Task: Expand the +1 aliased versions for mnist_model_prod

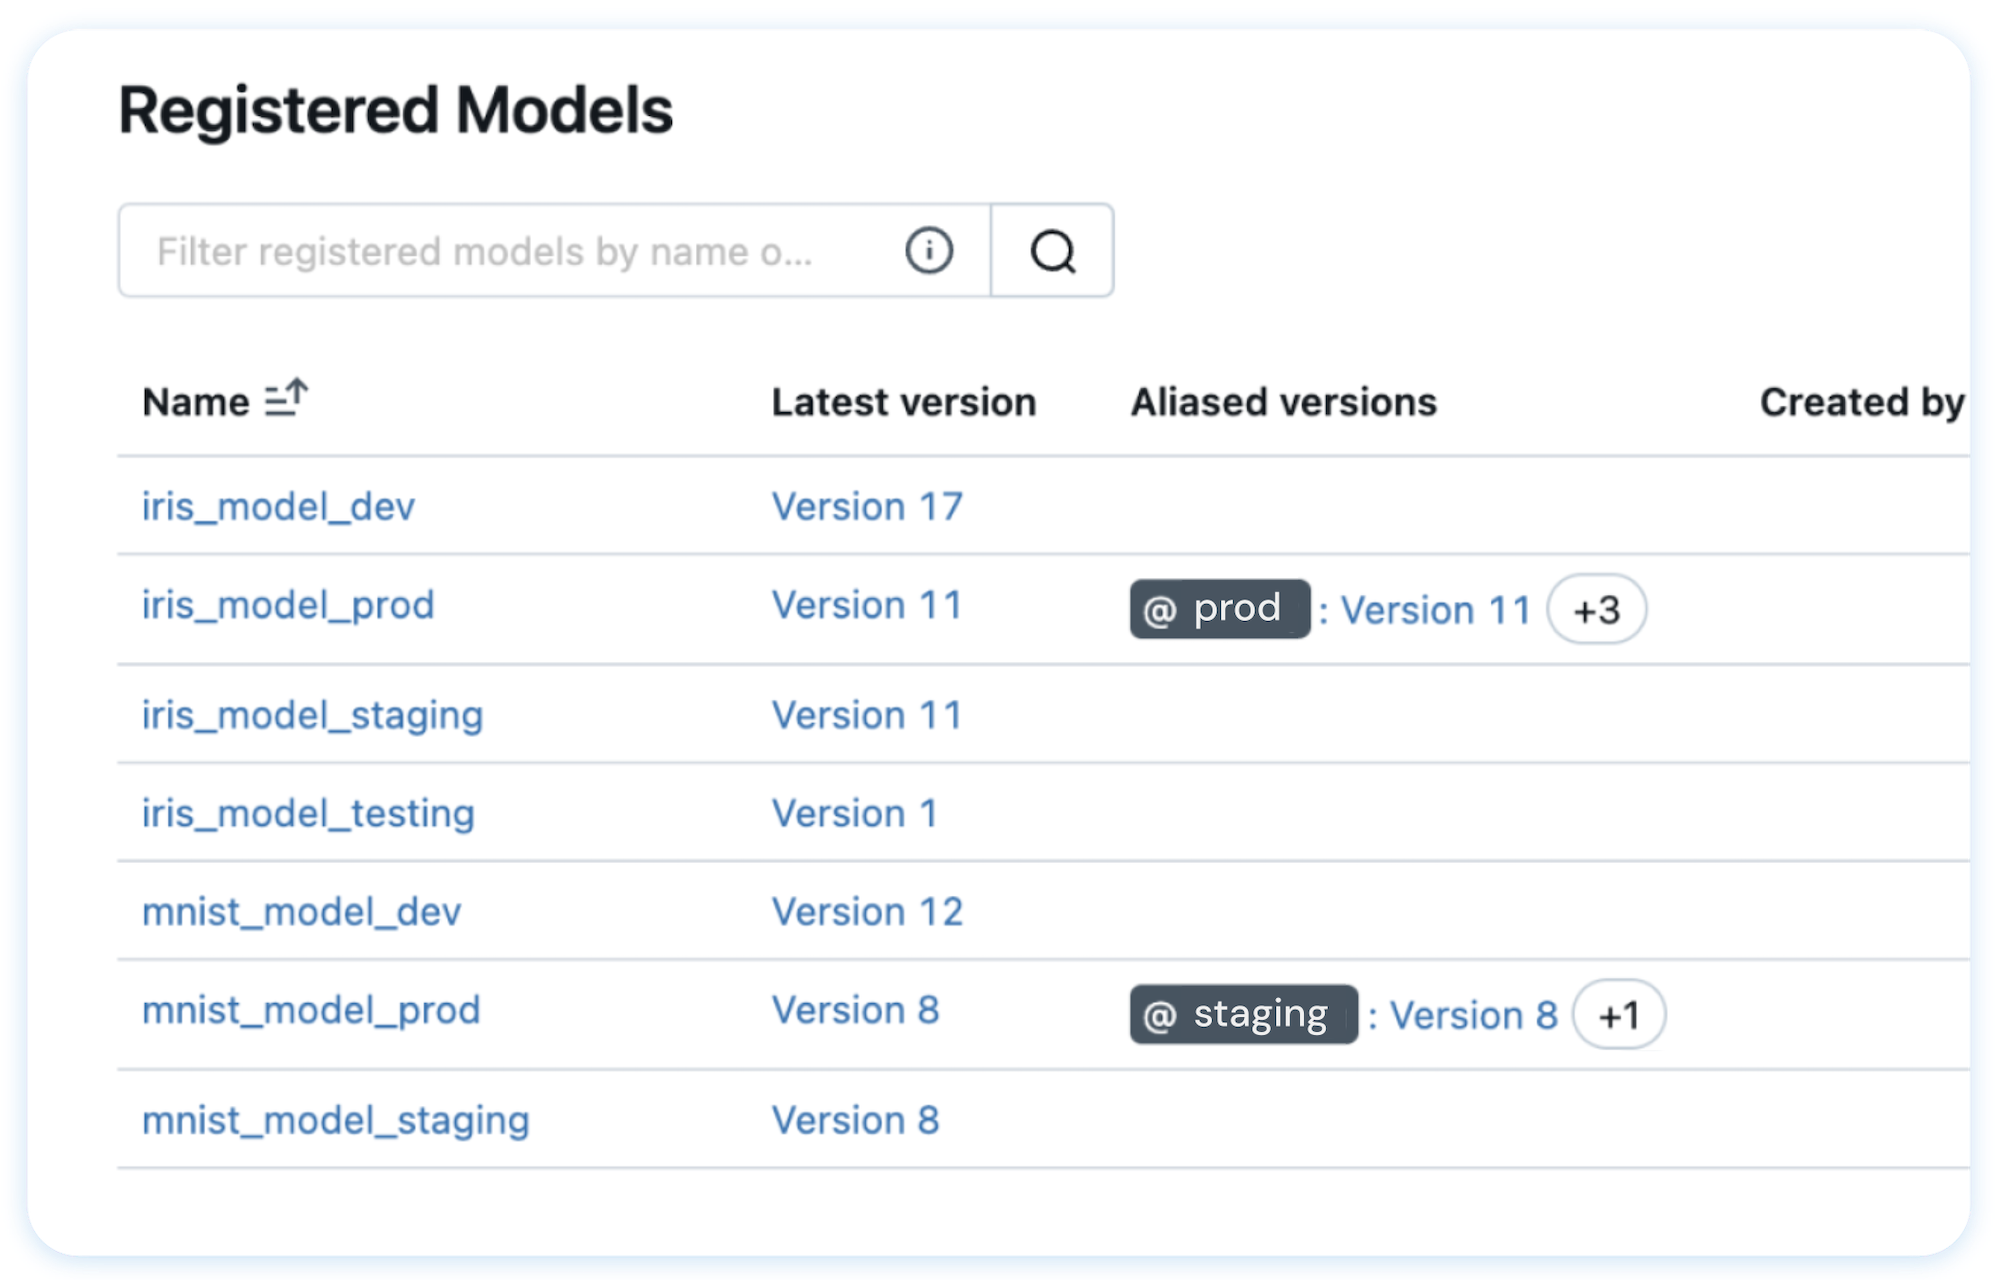Action: click(1618, 1014)
